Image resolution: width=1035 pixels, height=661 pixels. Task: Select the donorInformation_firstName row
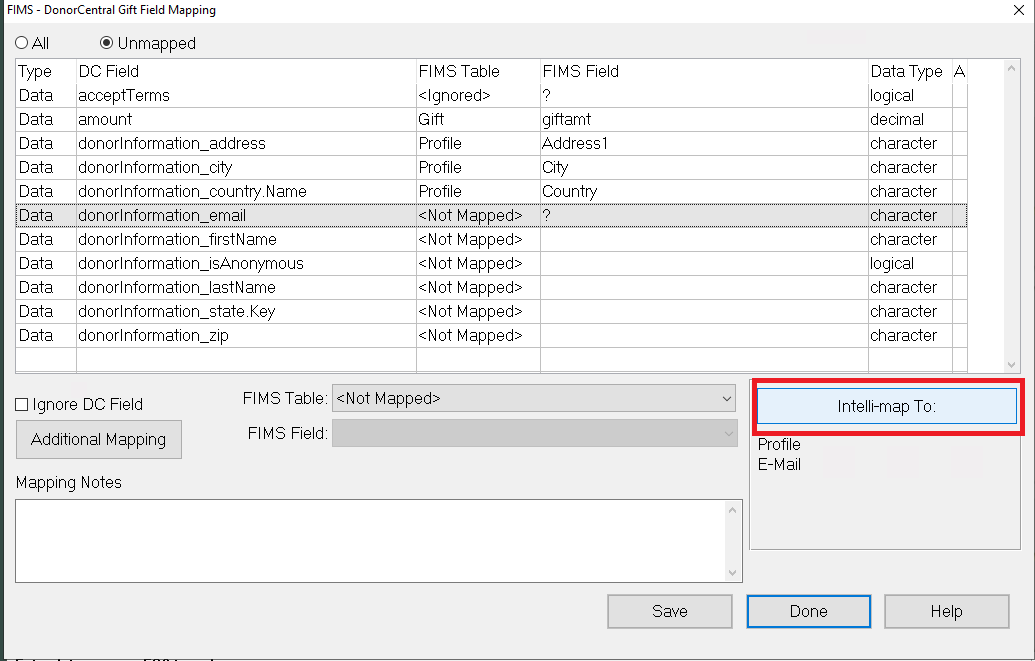tap(491, 240)
